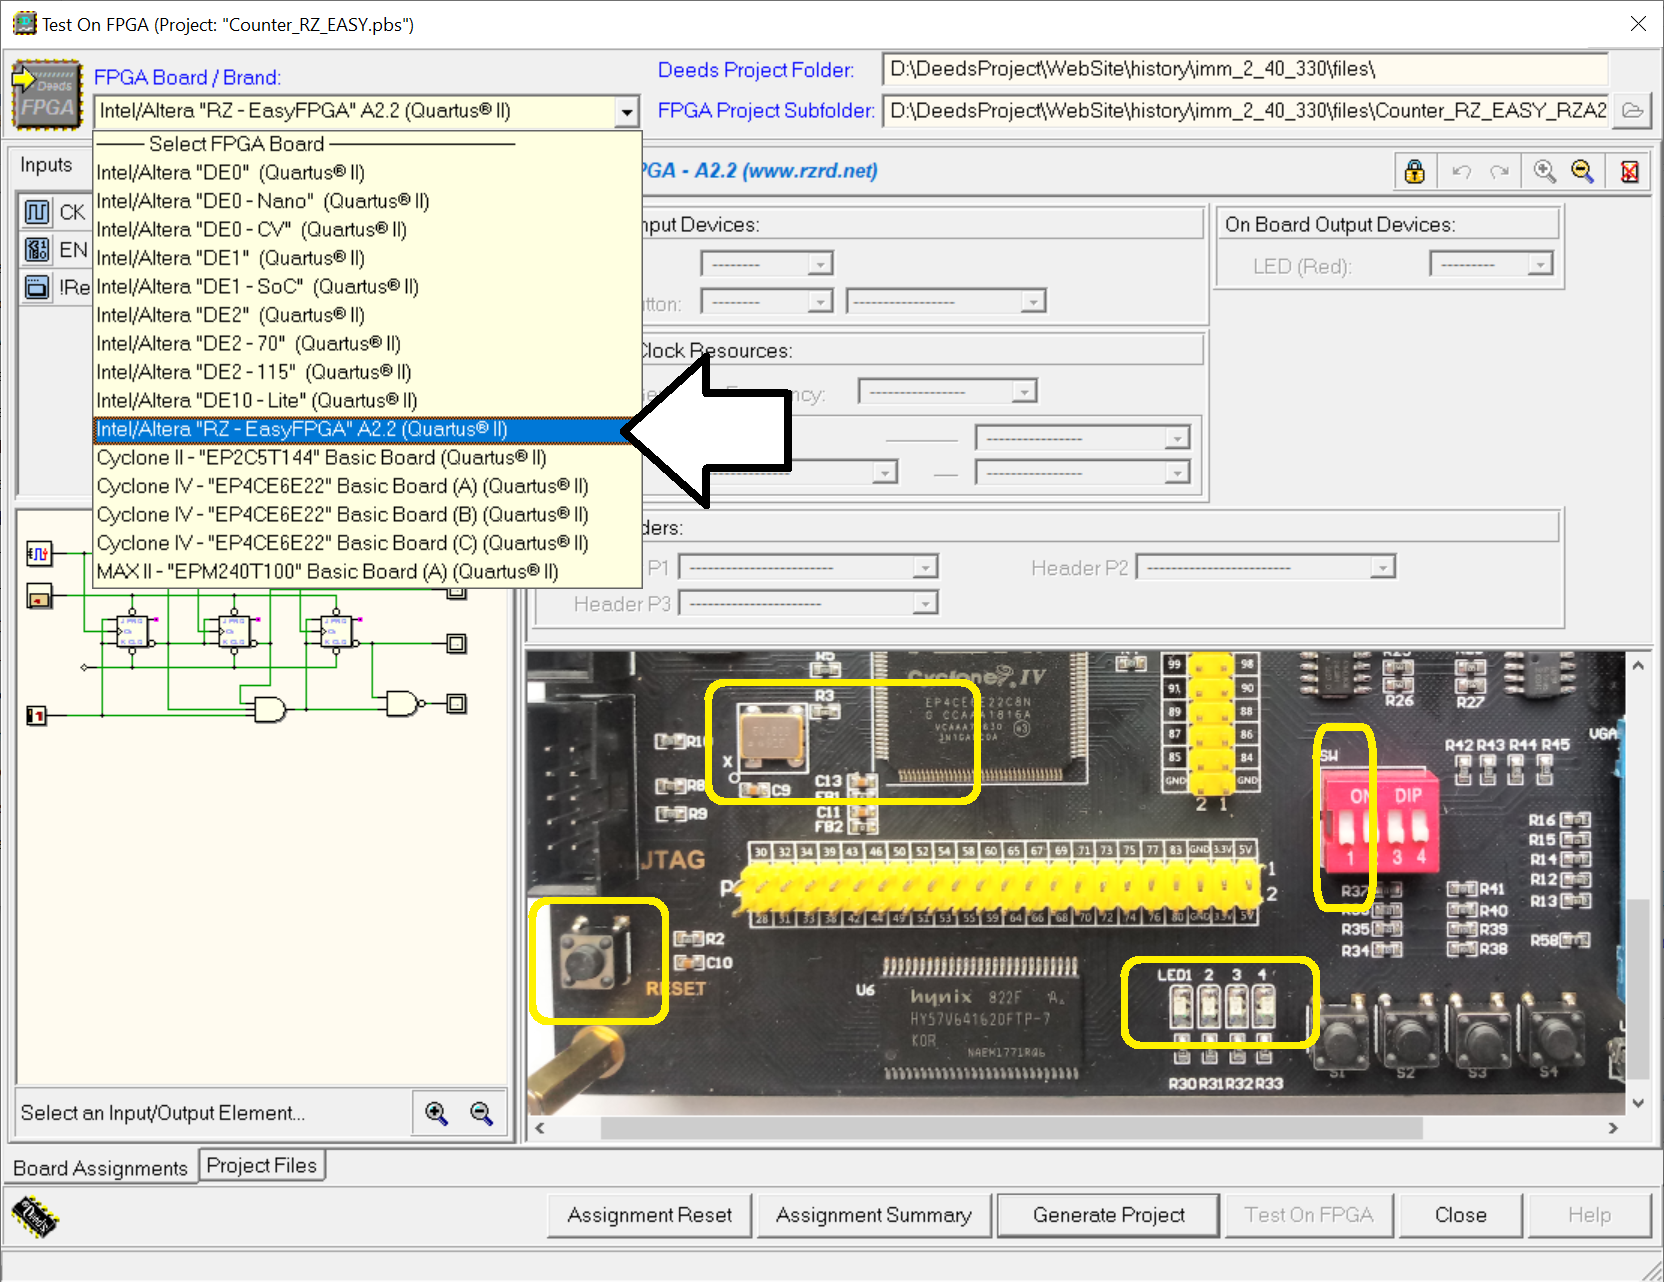Browse for FPGA project subfolder

click(1632, 111)
